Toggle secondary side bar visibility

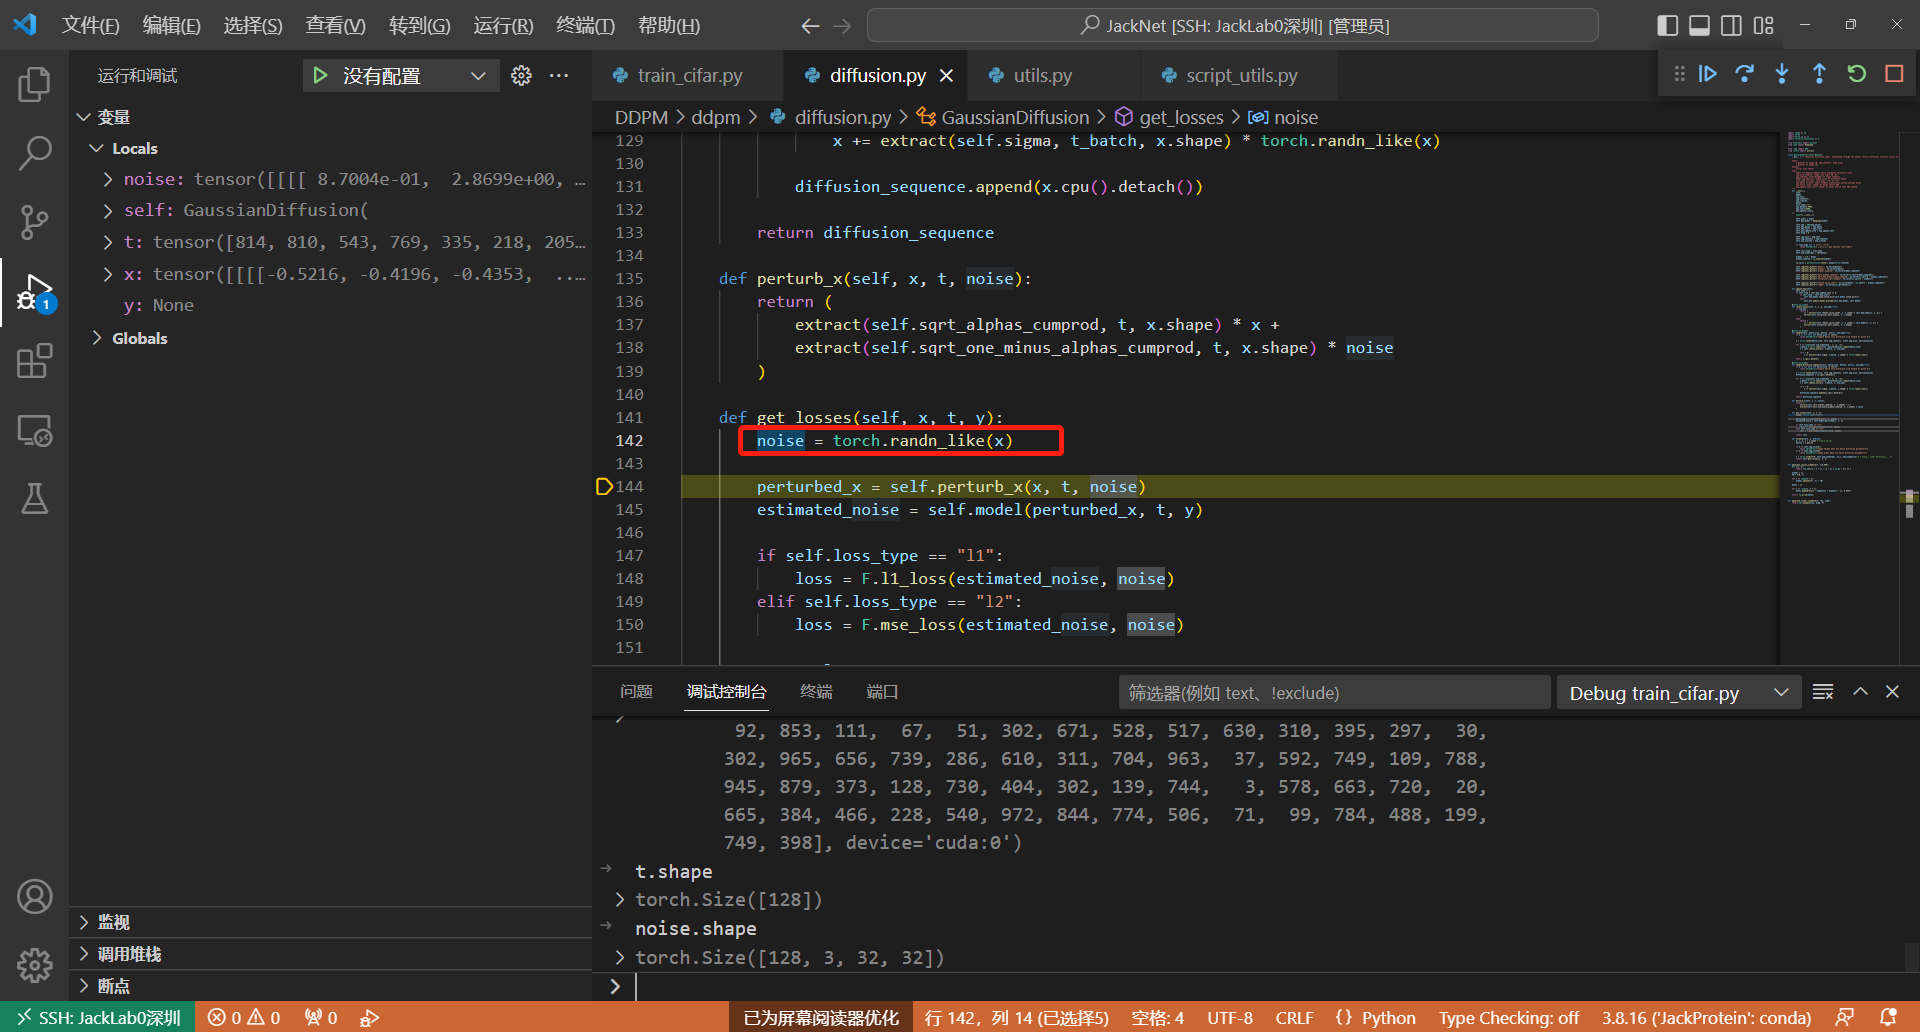click(x=1731, y=26)
